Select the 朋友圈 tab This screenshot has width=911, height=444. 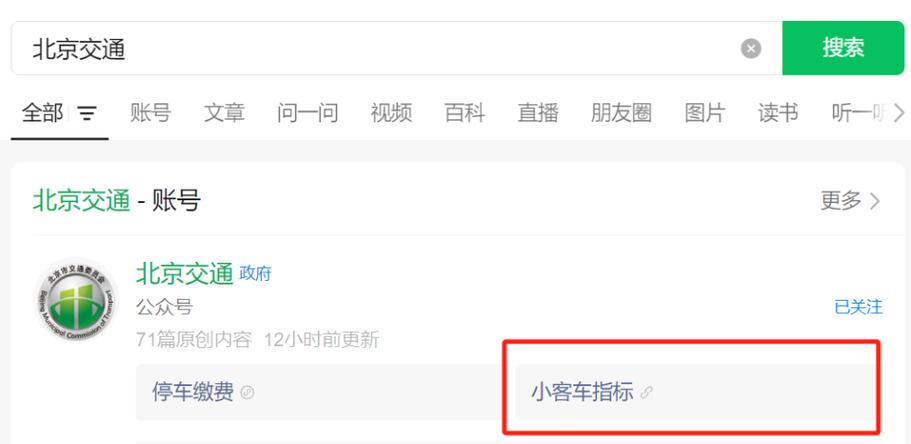tap(621, 113)
